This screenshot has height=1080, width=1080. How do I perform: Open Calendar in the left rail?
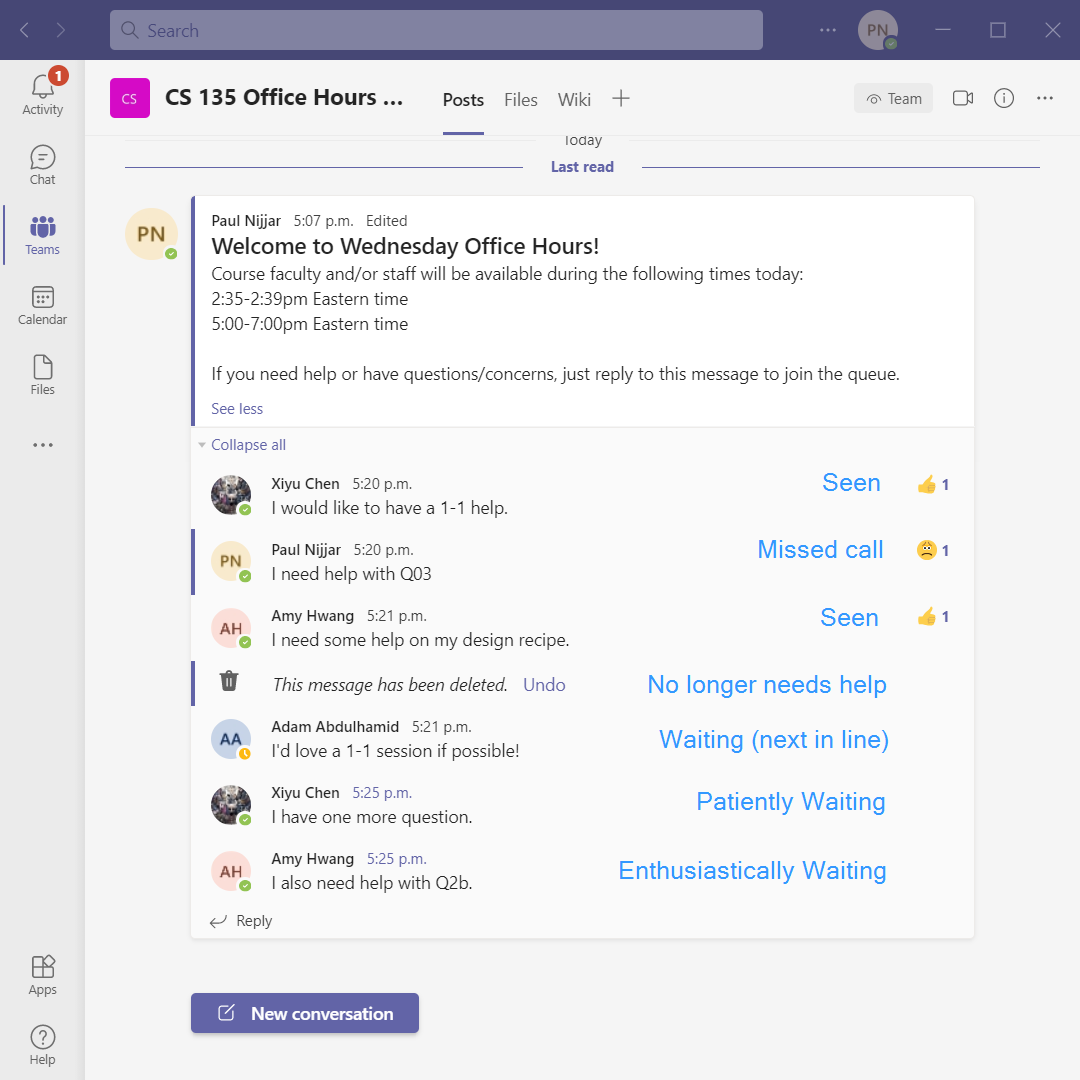(x=42, y=306)
